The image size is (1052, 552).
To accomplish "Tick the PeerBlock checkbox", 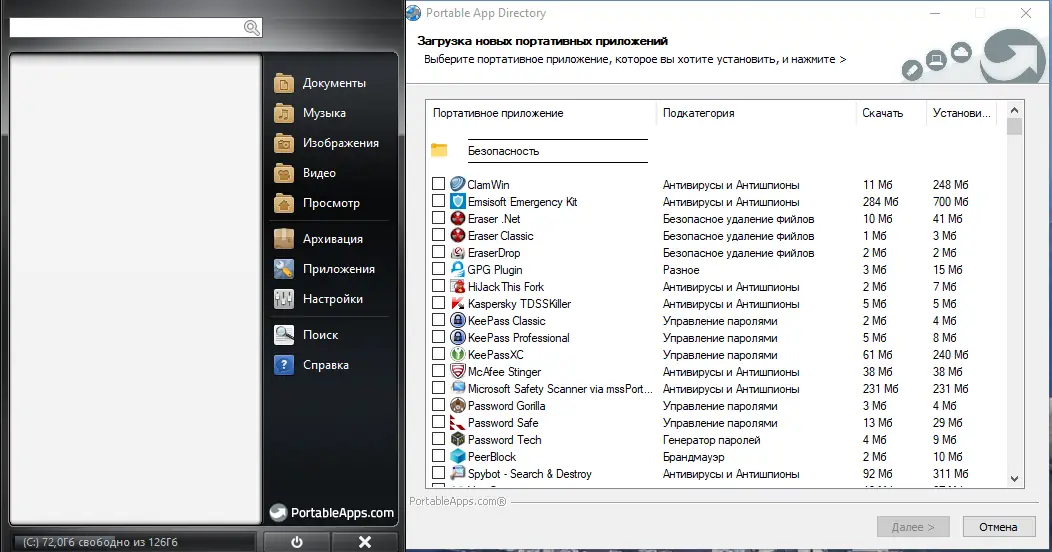I will 438,456.
